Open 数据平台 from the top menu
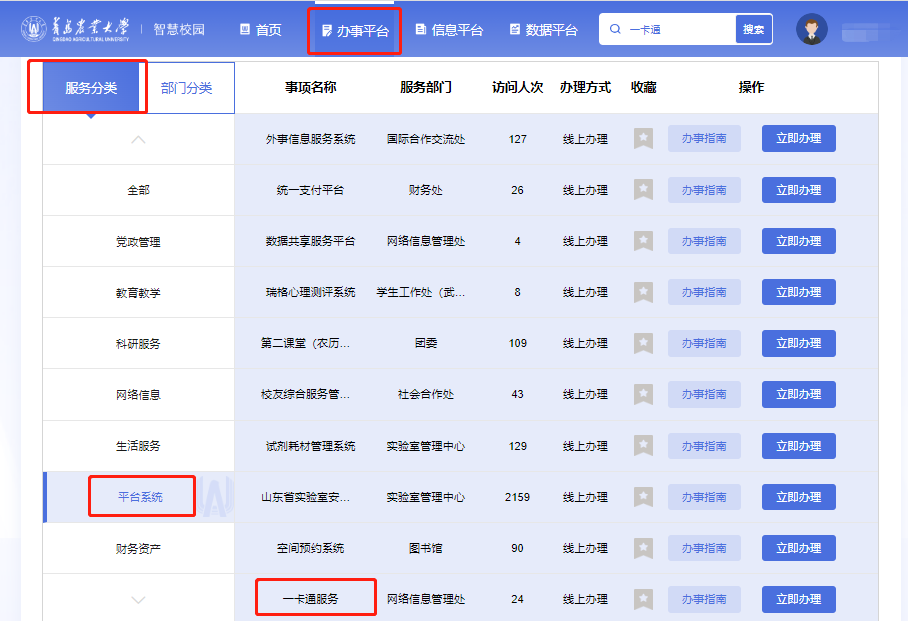The image size is (908, 621). coord(543,30)
